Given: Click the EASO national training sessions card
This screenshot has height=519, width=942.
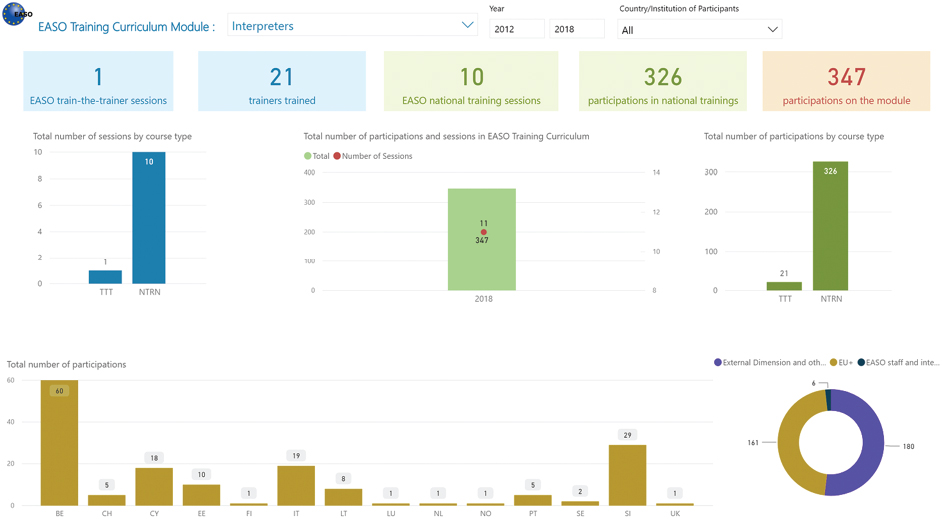Looking at the screenshot, I should (471, 82).
